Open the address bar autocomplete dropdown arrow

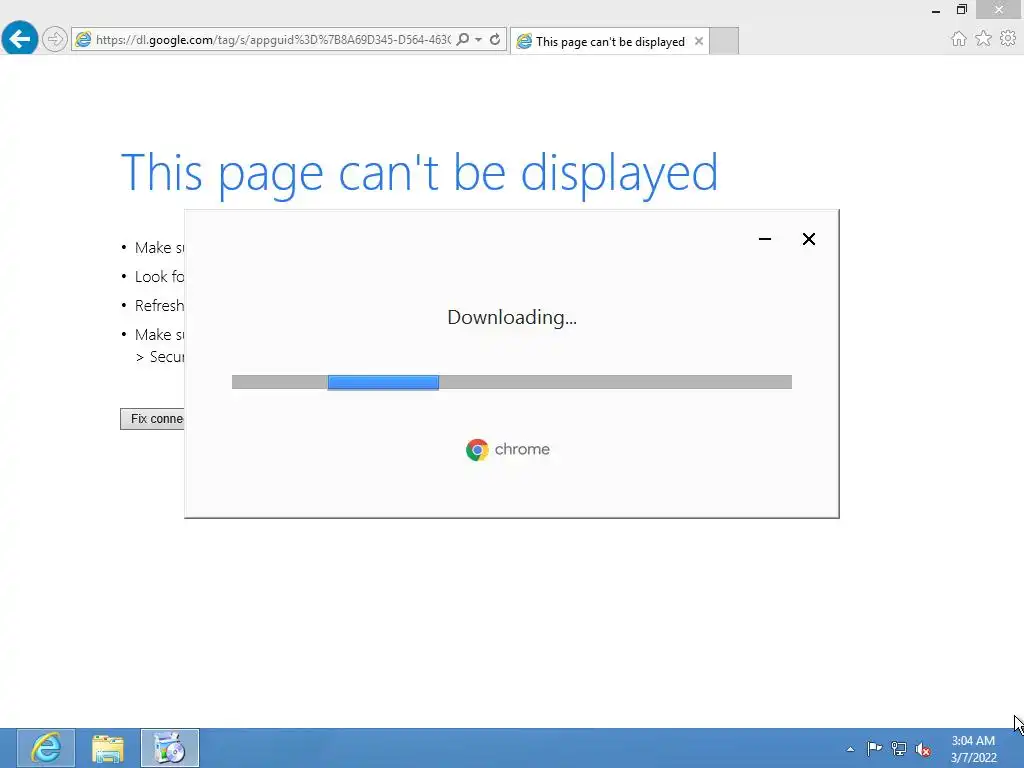pyautogui.click(x=479, y=39)
